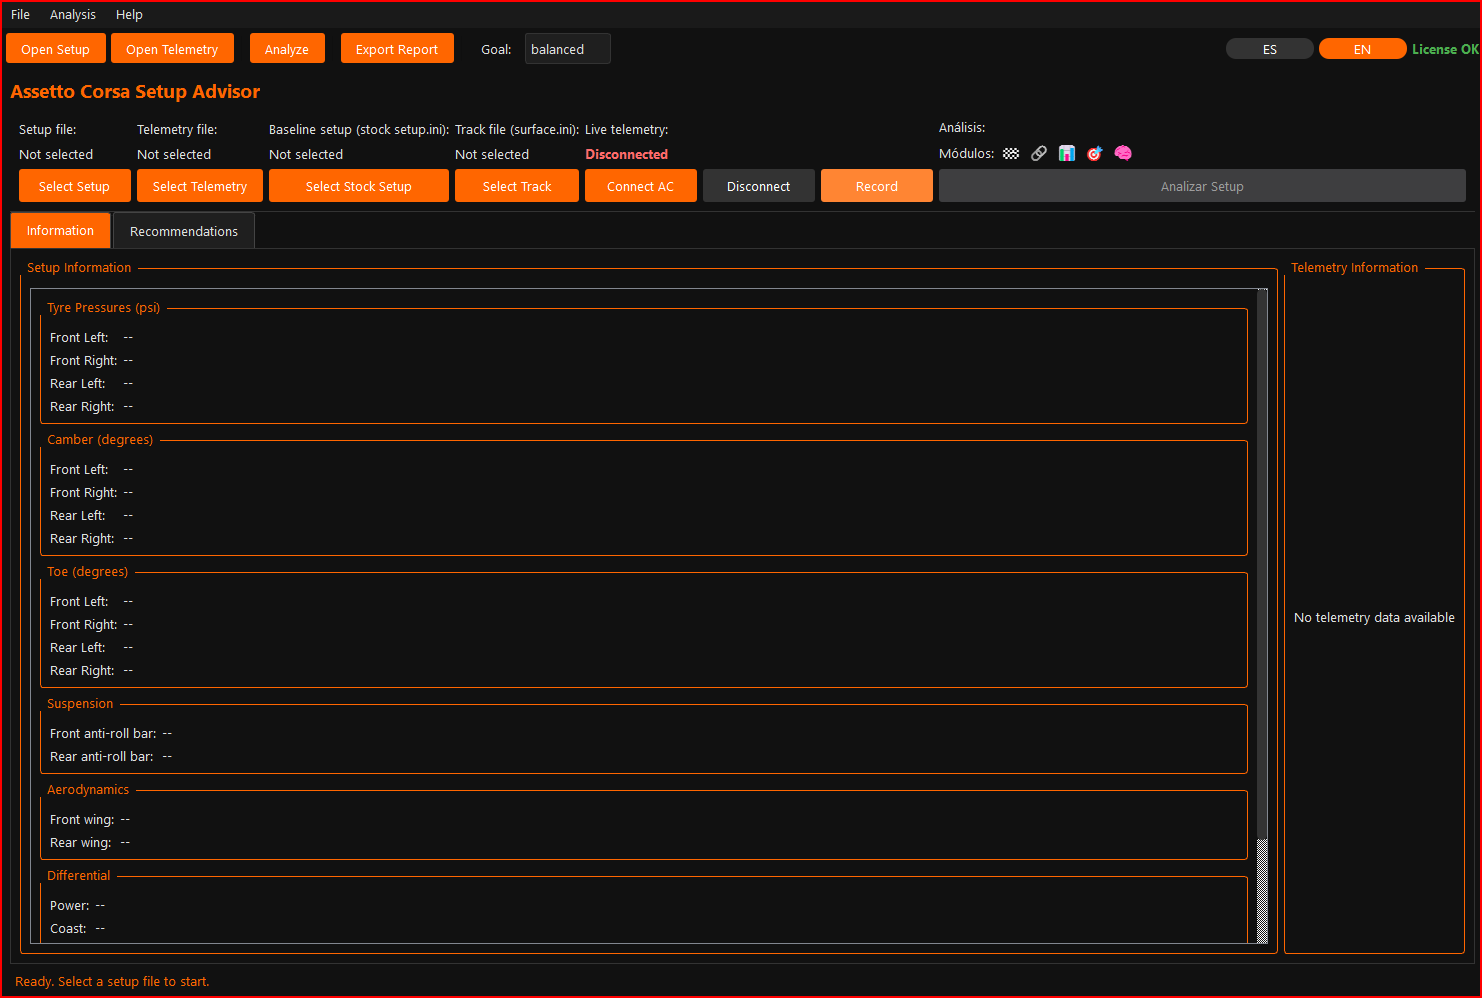This screenshot has width=1482, height=998.
Task: Click the status bar 'Ready. Select a setup file' message
Action: (112, 982)
